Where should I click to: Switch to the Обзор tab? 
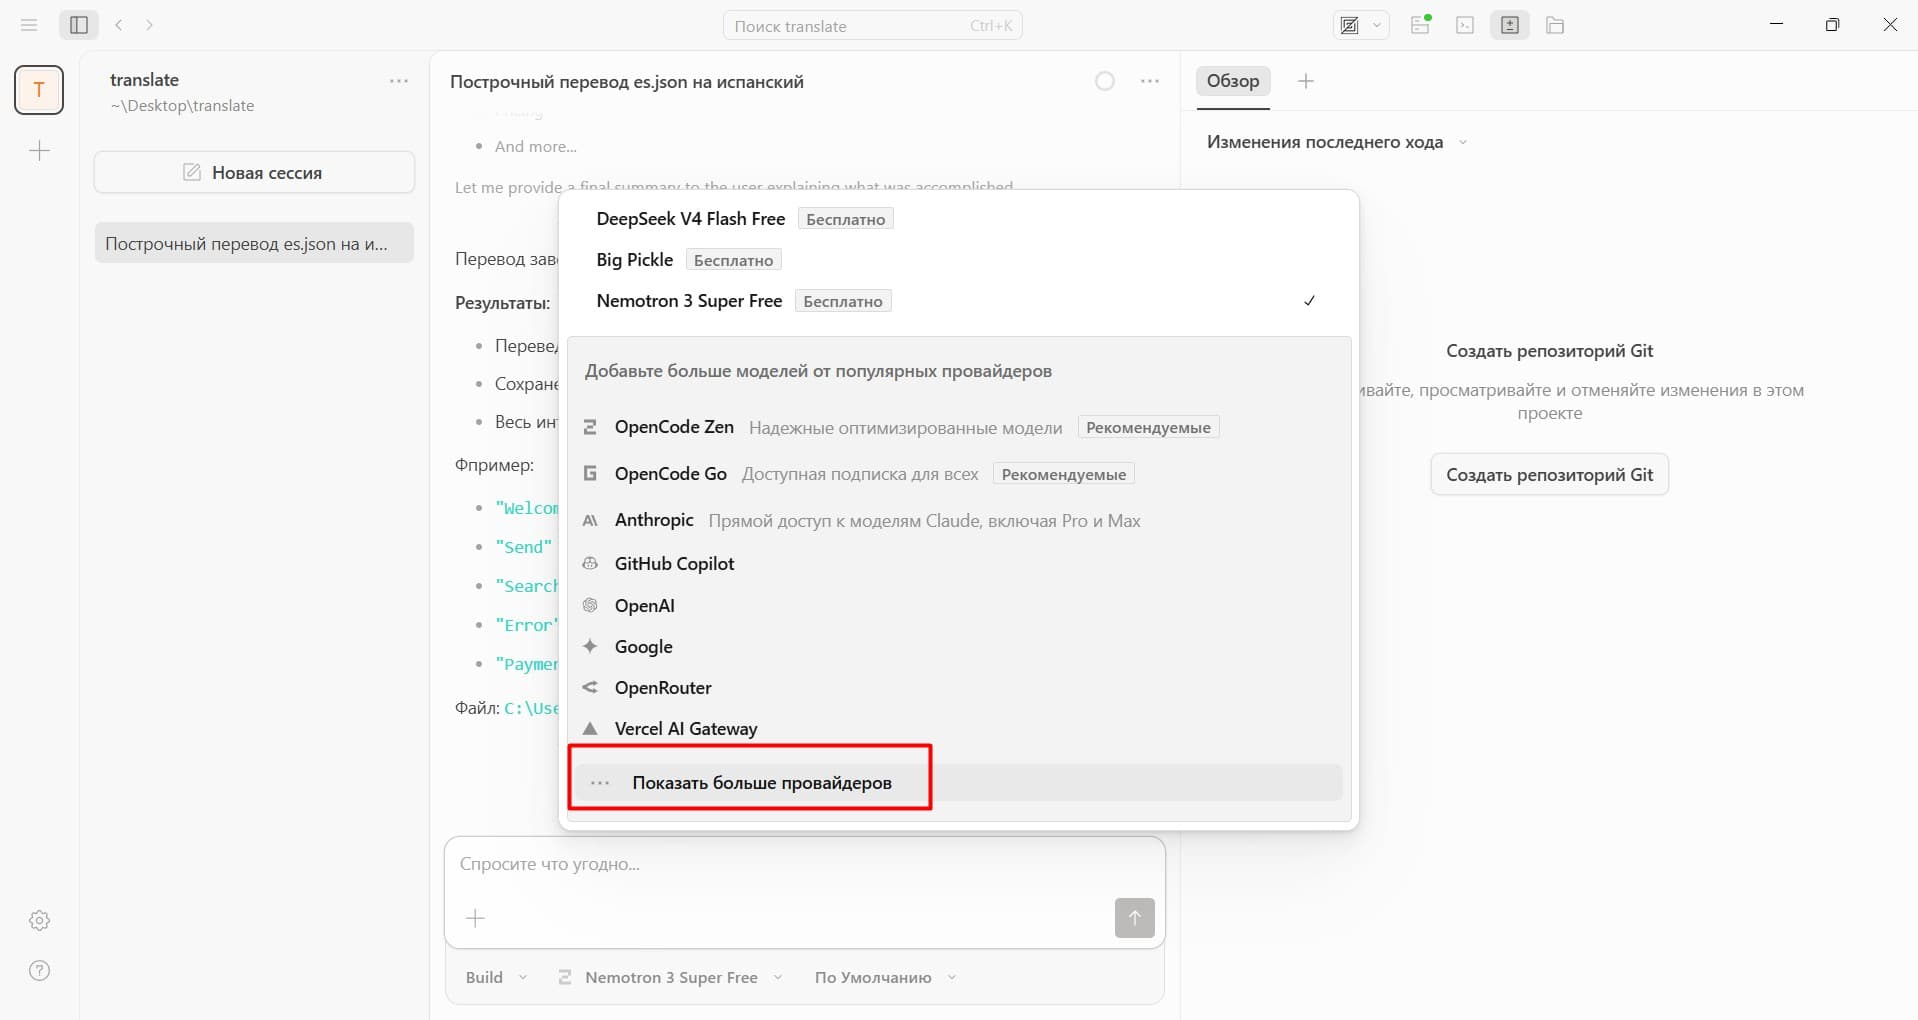pyautogui.click(x=1232, y=81)
